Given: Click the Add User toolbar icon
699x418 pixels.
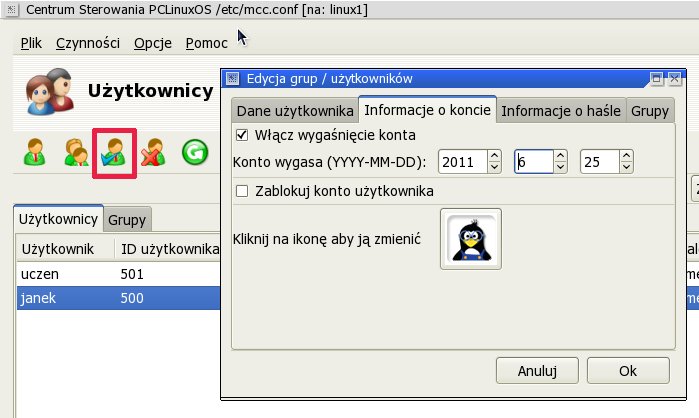Looking at the screenshot, I should click(35, 152).
